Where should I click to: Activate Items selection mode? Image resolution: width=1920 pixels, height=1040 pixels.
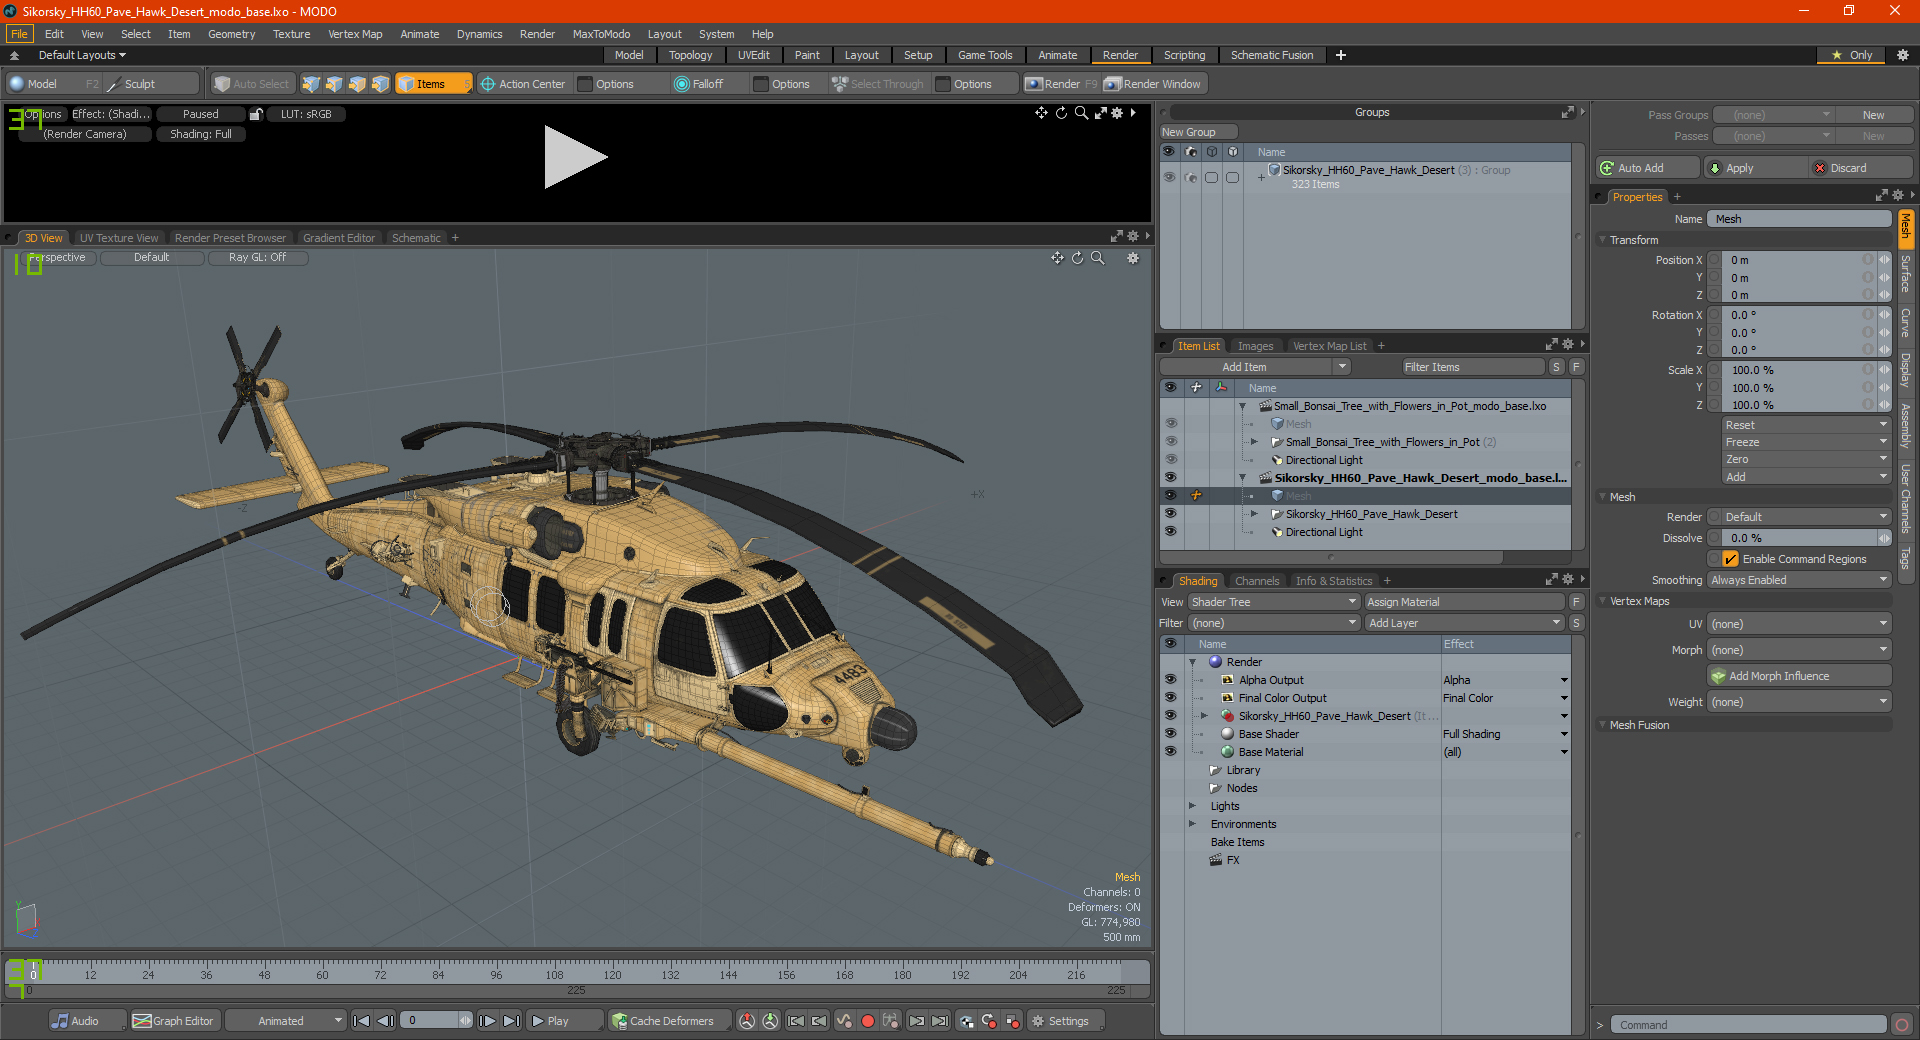tap(433, 84)
